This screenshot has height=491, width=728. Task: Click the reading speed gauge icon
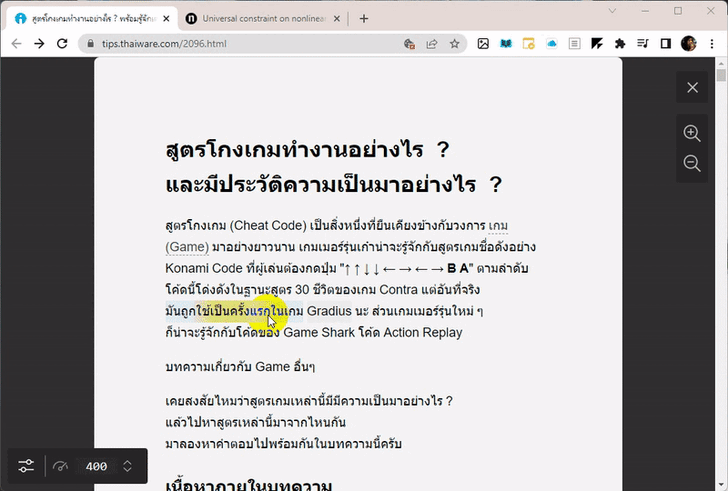point(60,466)
